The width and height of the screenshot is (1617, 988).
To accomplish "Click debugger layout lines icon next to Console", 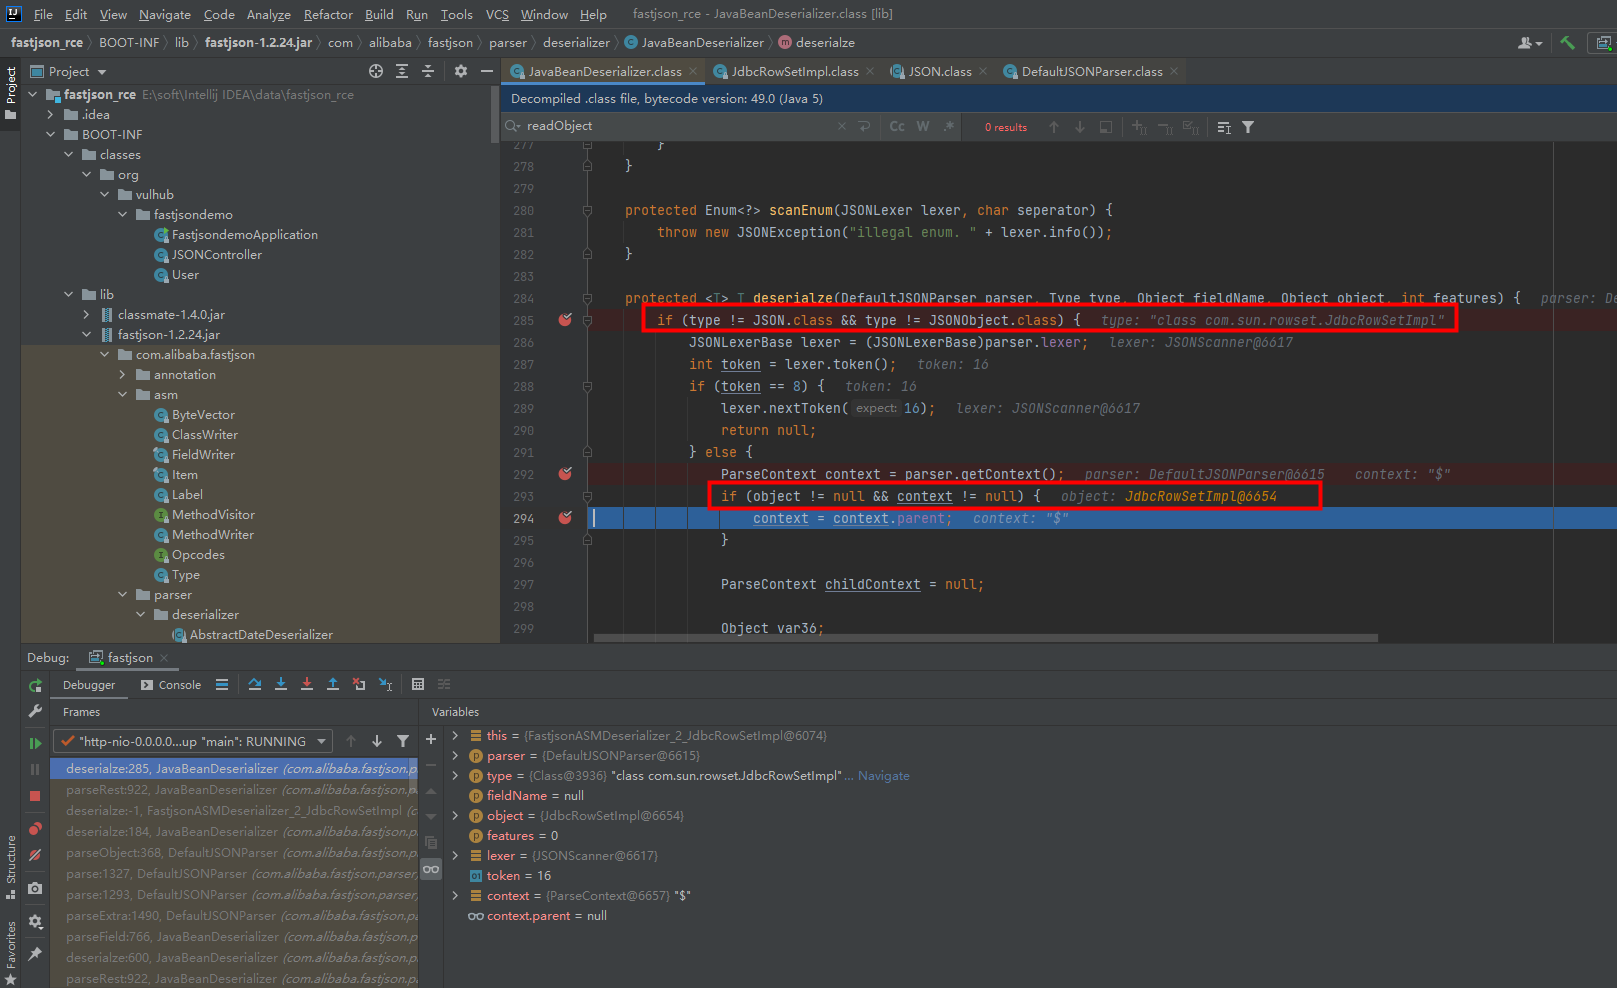I will (222, 685).
